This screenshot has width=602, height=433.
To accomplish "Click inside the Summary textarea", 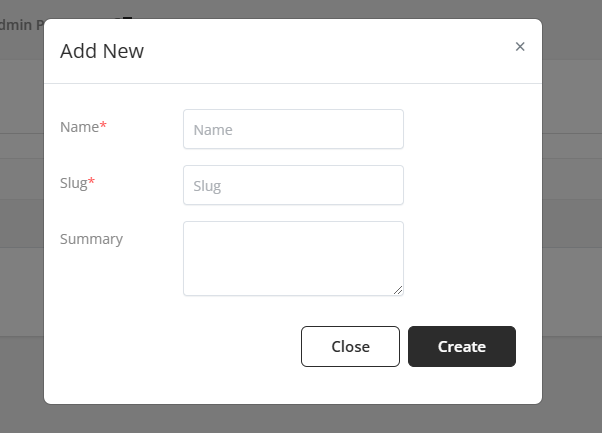I will (x=293, y=258).
